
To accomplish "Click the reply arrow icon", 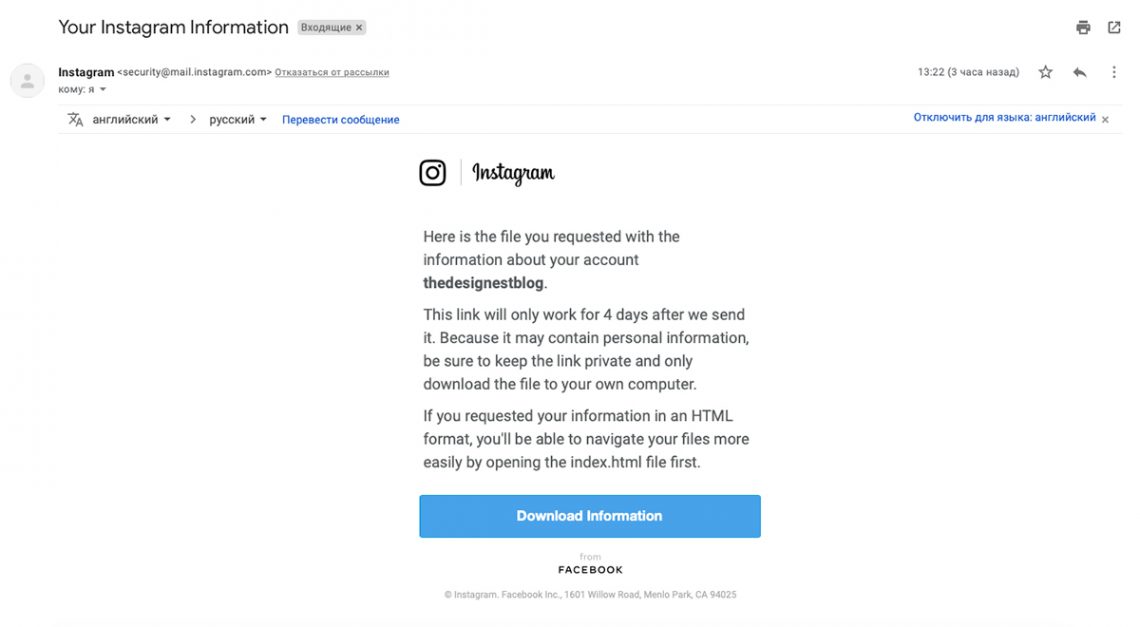I will tap(1078, 71).
